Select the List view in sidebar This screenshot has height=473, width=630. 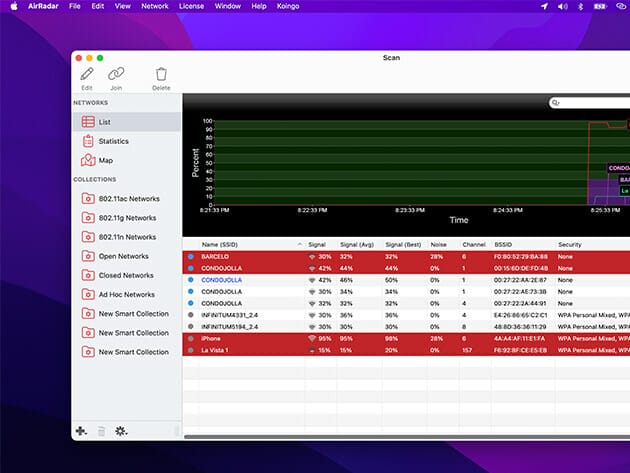coord(104,122)
